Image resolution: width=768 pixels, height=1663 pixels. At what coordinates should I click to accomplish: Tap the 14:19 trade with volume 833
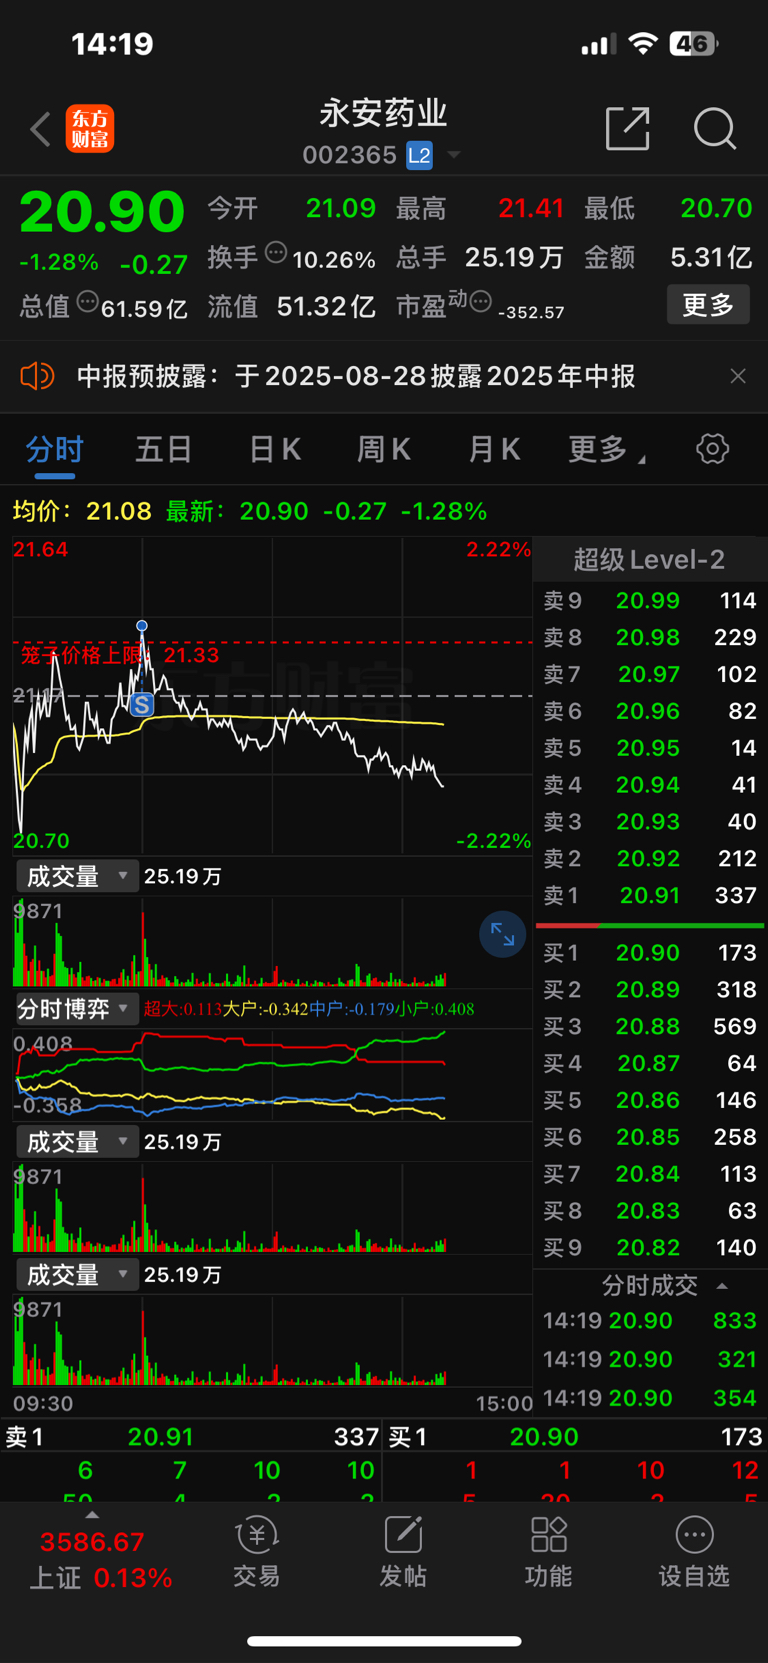(x=650, y=1321)
